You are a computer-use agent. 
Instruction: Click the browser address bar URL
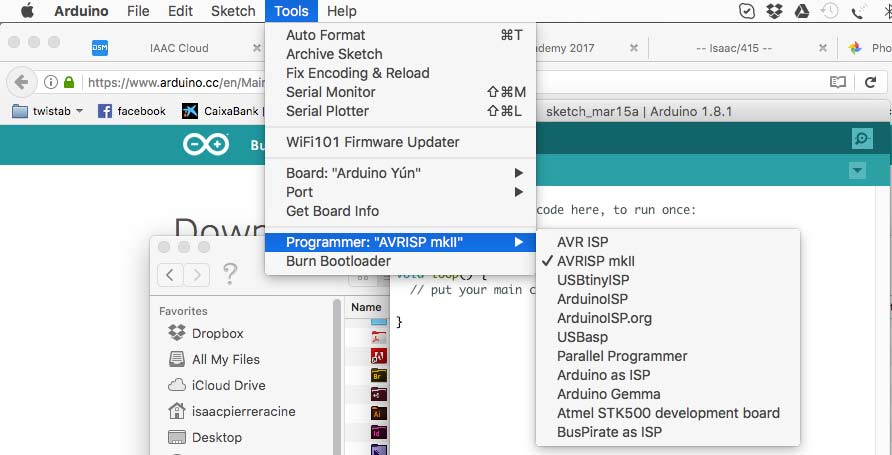coord(176,82)
